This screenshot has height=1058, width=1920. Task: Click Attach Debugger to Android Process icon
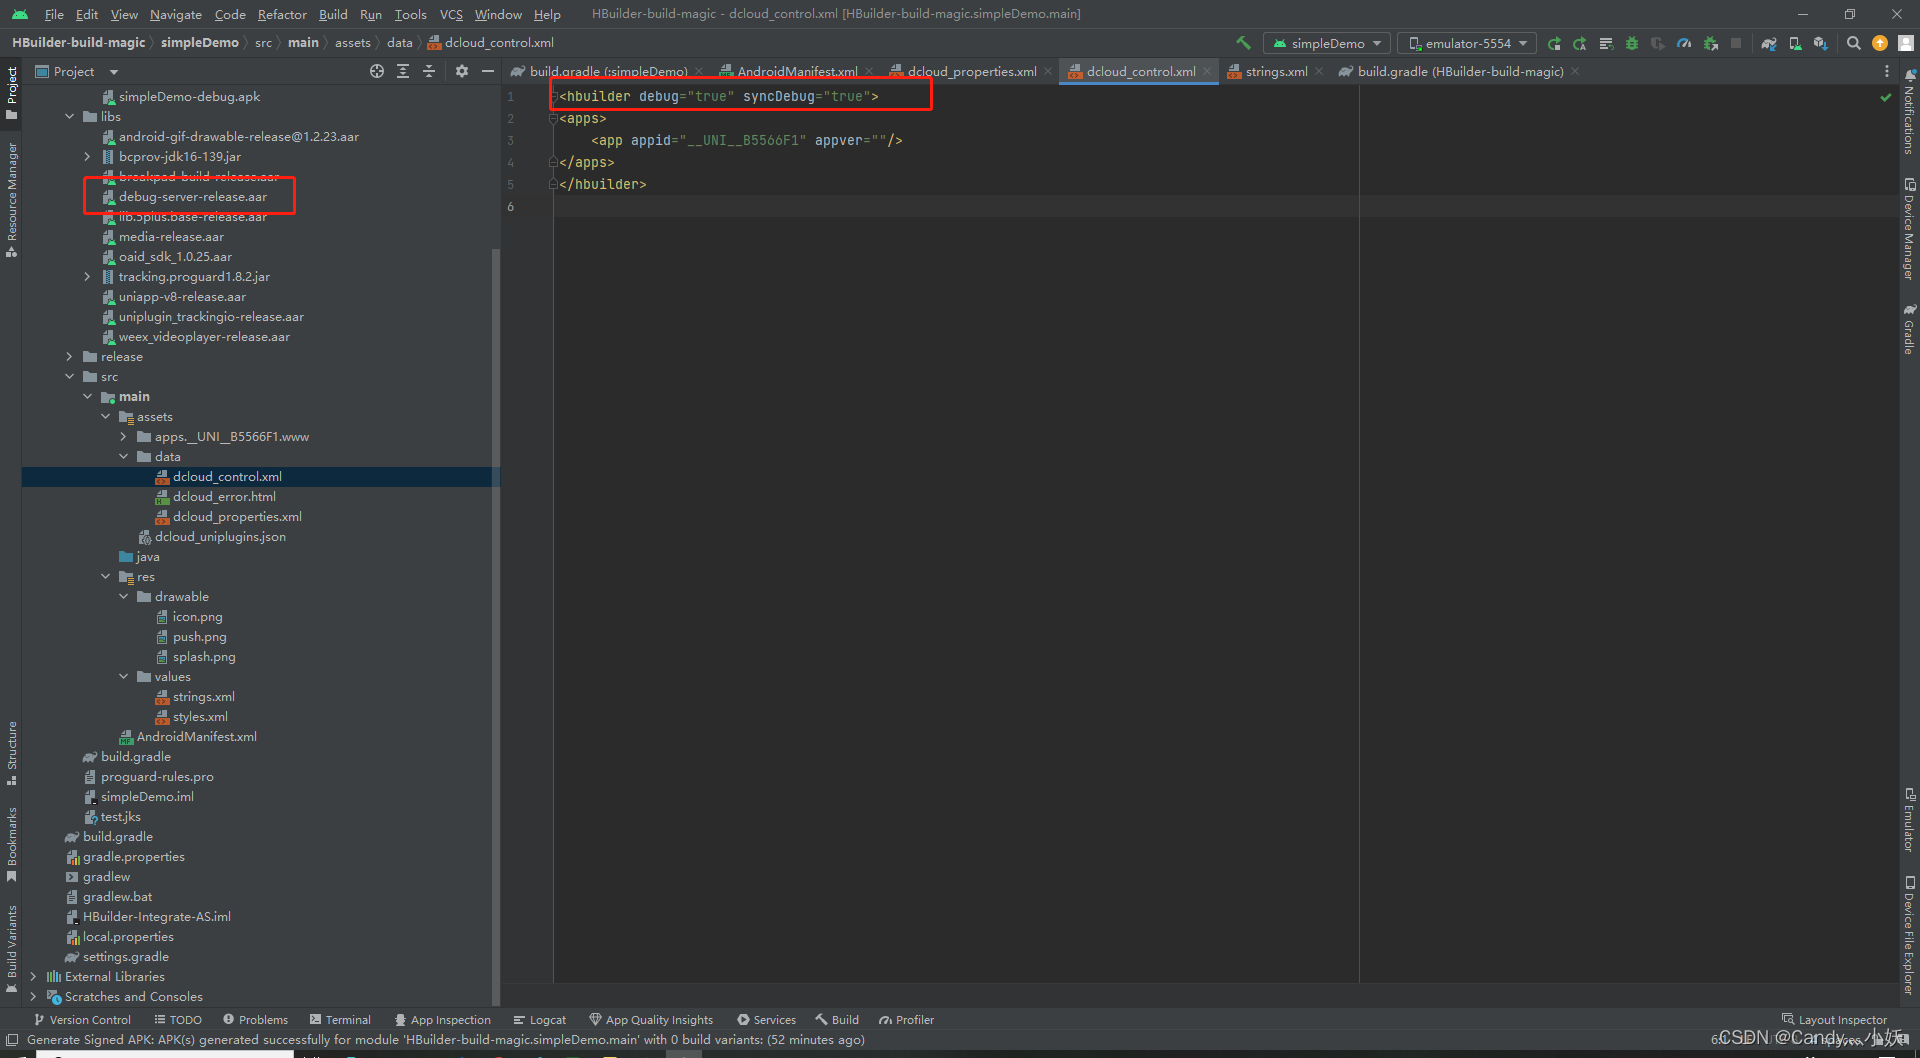pyautogui.click(x=1711, y=43)
